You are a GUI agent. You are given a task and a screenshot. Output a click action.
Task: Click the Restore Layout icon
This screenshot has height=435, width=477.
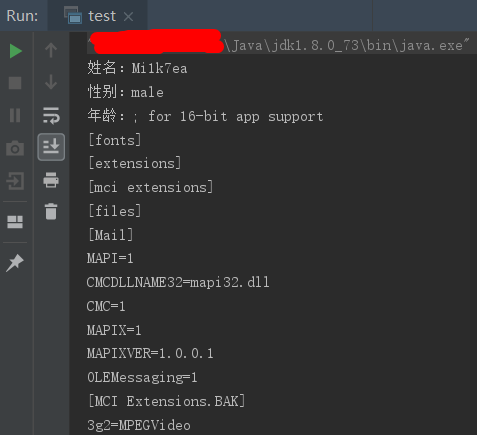(15, 222)
